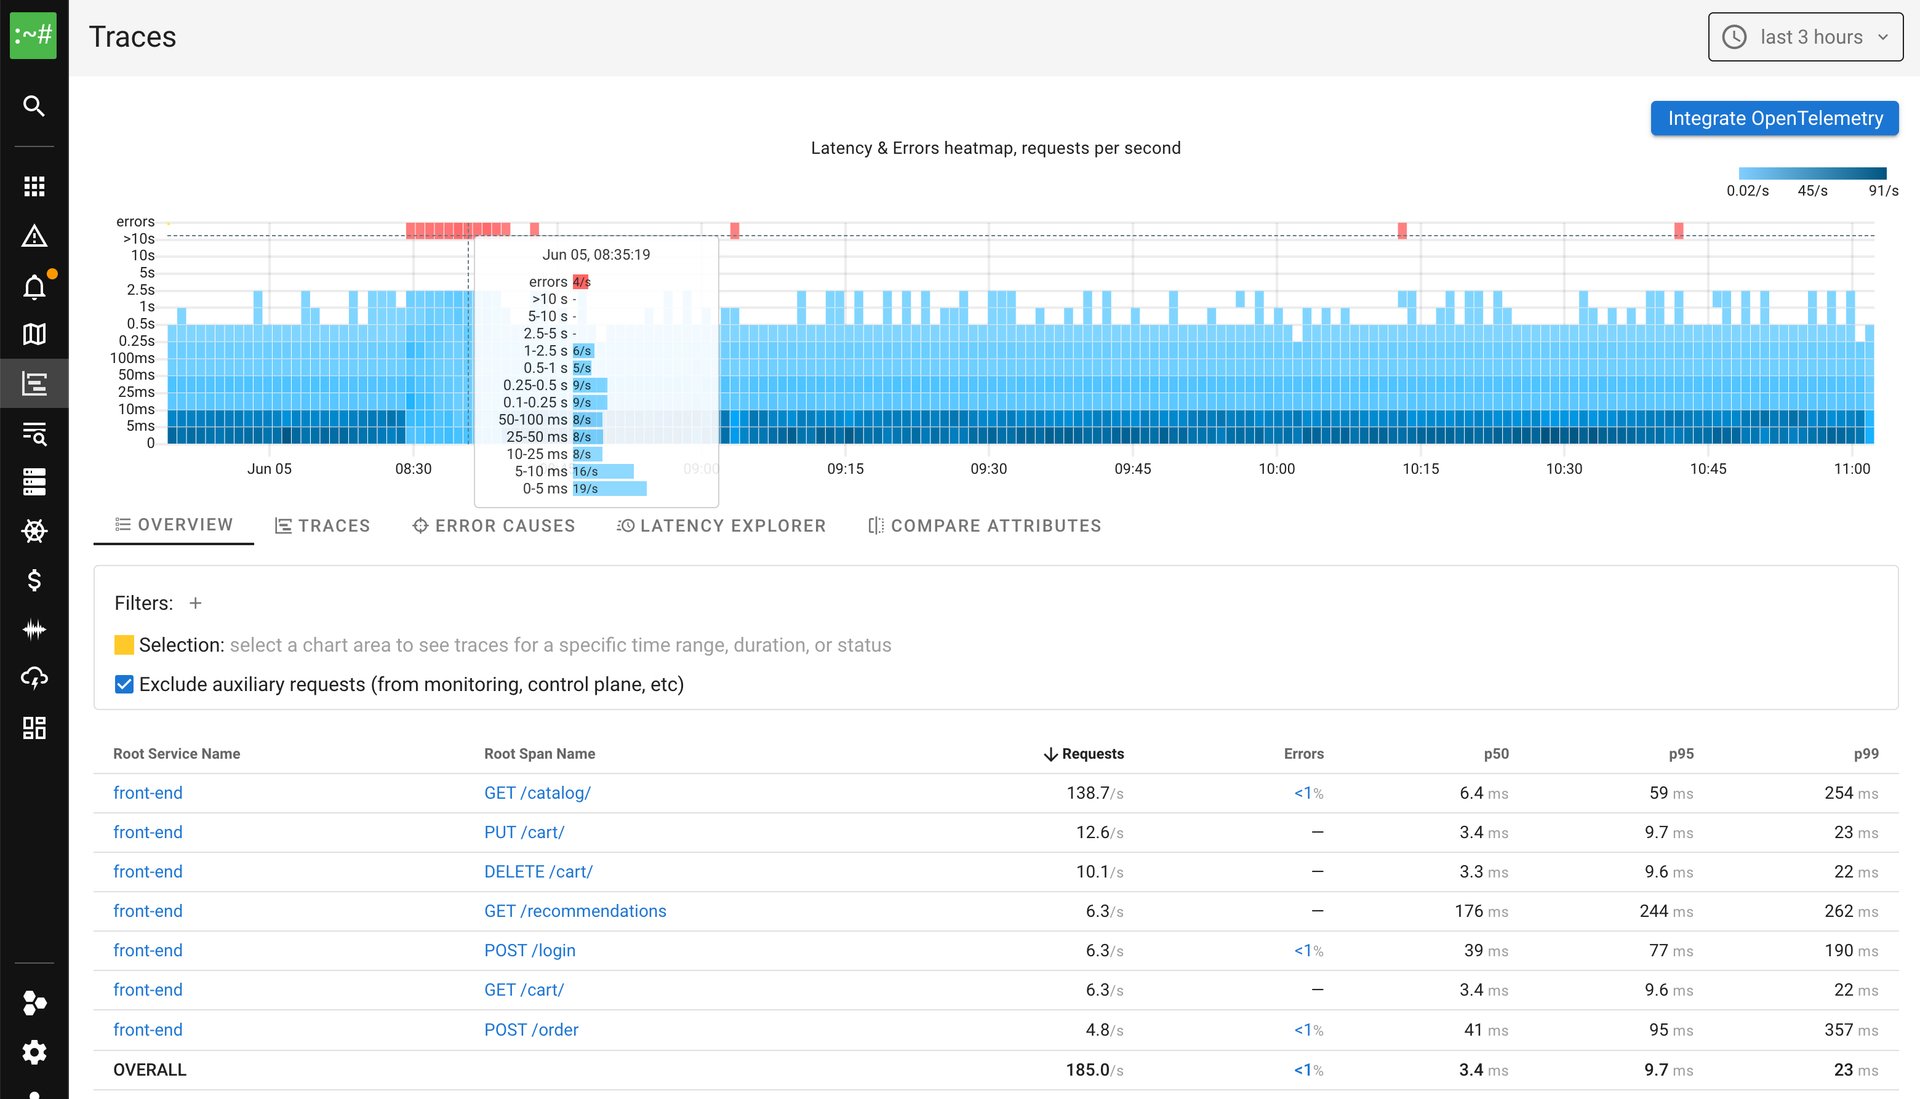Open the search sidebar icon

34,106
